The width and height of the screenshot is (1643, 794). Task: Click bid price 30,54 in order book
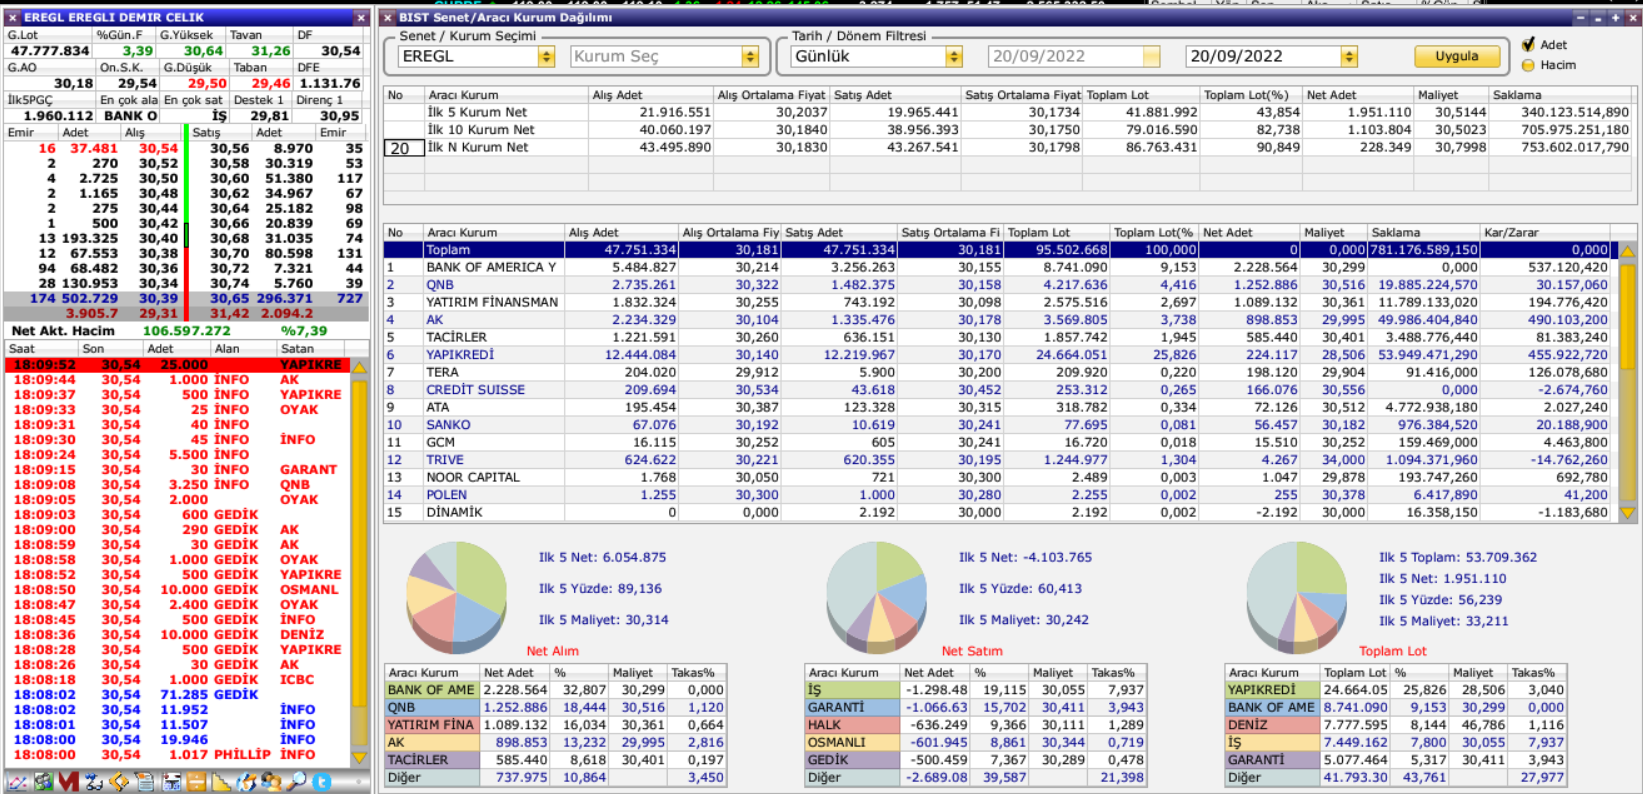tap(158, 148)
